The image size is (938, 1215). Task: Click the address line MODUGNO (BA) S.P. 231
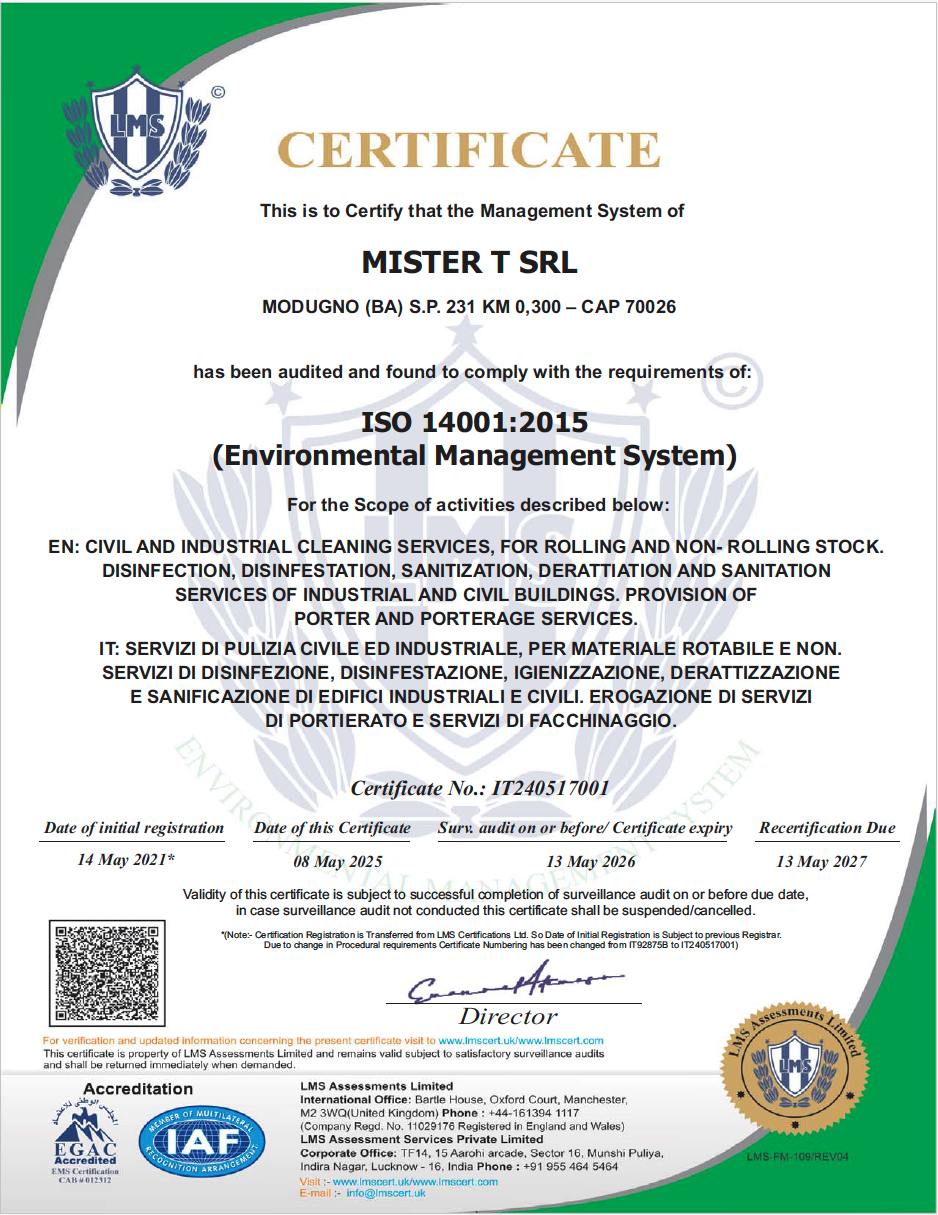pos(469,307)
